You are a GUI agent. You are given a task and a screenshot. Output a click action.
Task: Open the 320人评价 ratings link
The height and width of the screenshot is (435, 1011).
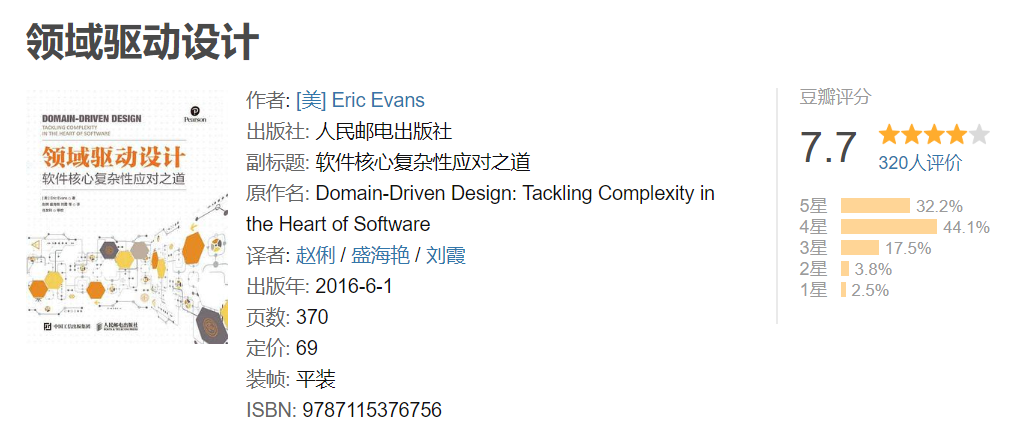[x=920, y=163]
